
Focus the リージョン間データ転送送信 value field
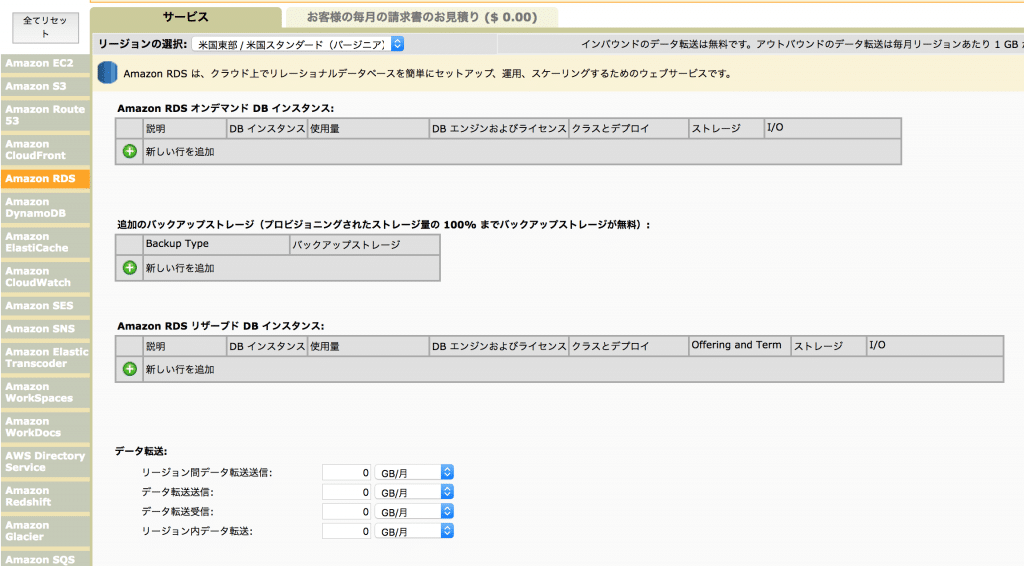(347, 473)
